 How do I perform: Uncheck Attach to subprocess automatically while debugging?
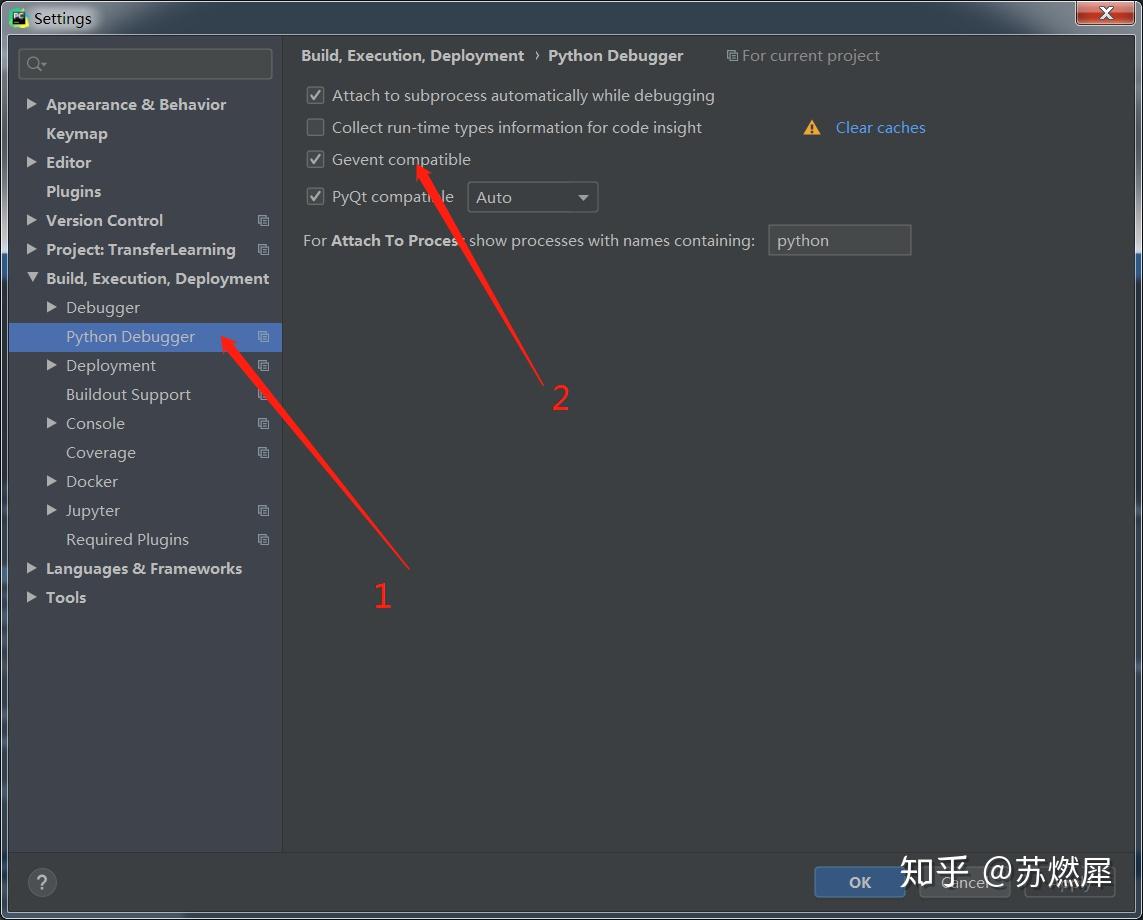[x=315, y=95]
